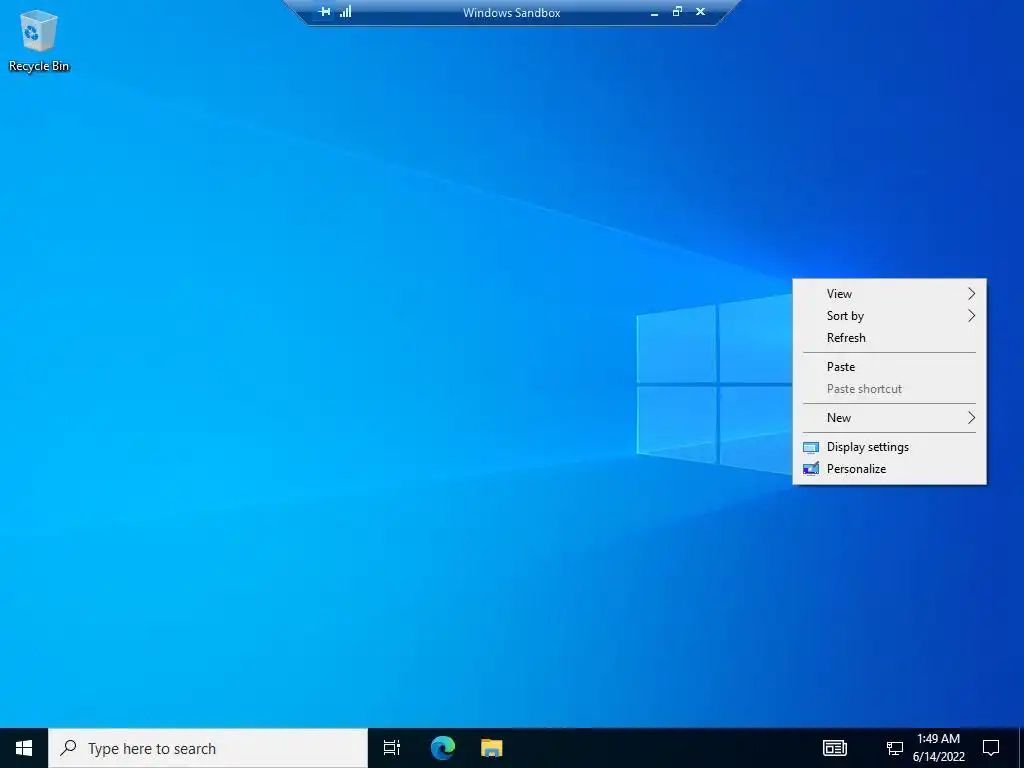Choose Refresh from the context menu
The image size is (1024, 768).
coord(889,338)
